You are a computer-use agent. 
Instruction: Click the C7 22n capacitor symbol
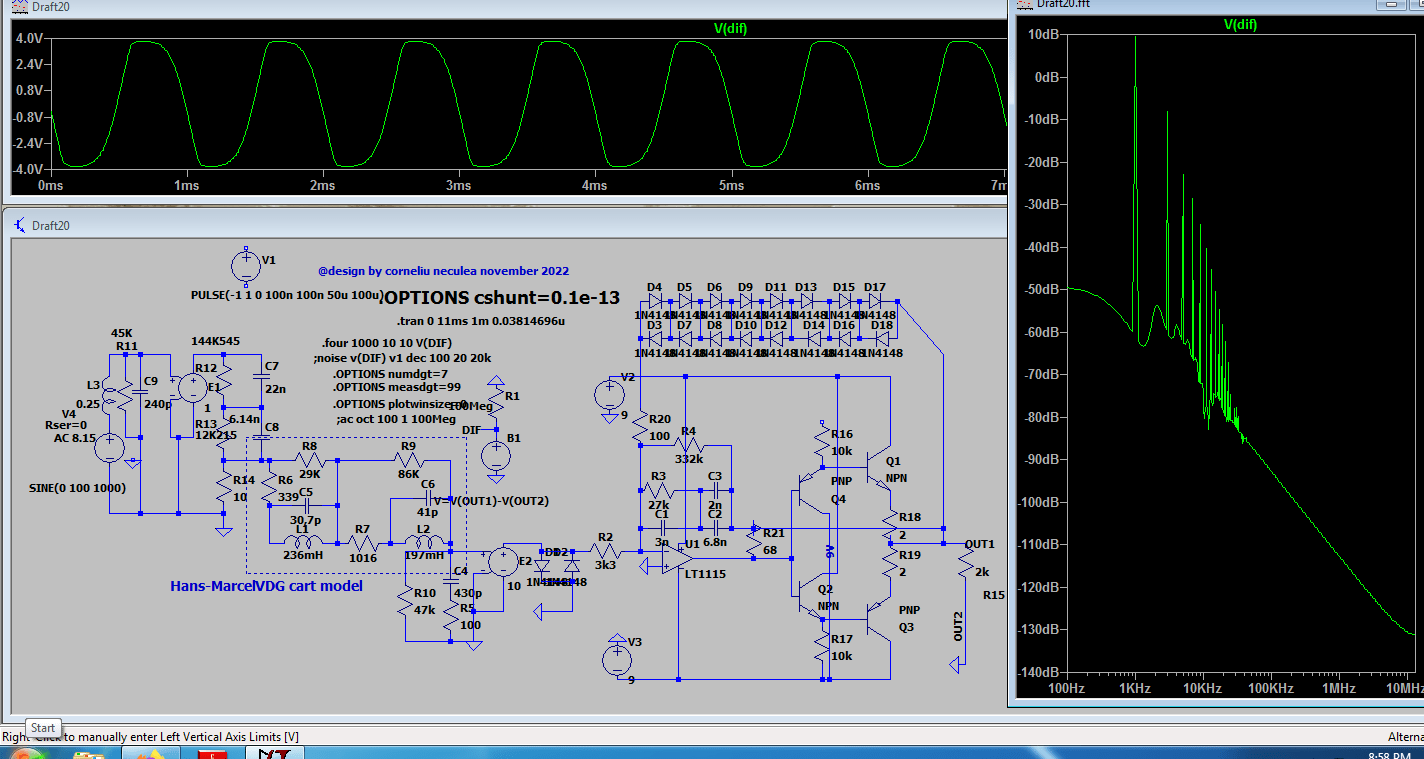tap(261, 376)
